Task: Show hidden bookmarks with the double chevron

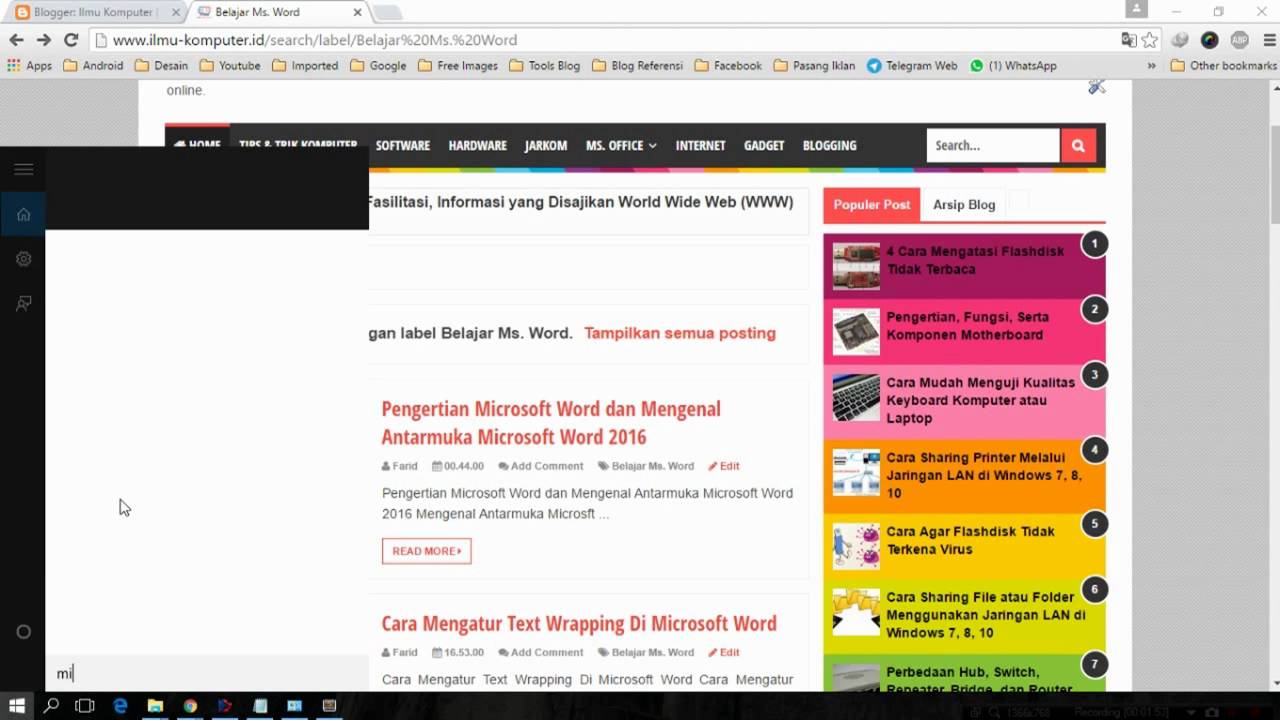Action: tap(1151, 66)
